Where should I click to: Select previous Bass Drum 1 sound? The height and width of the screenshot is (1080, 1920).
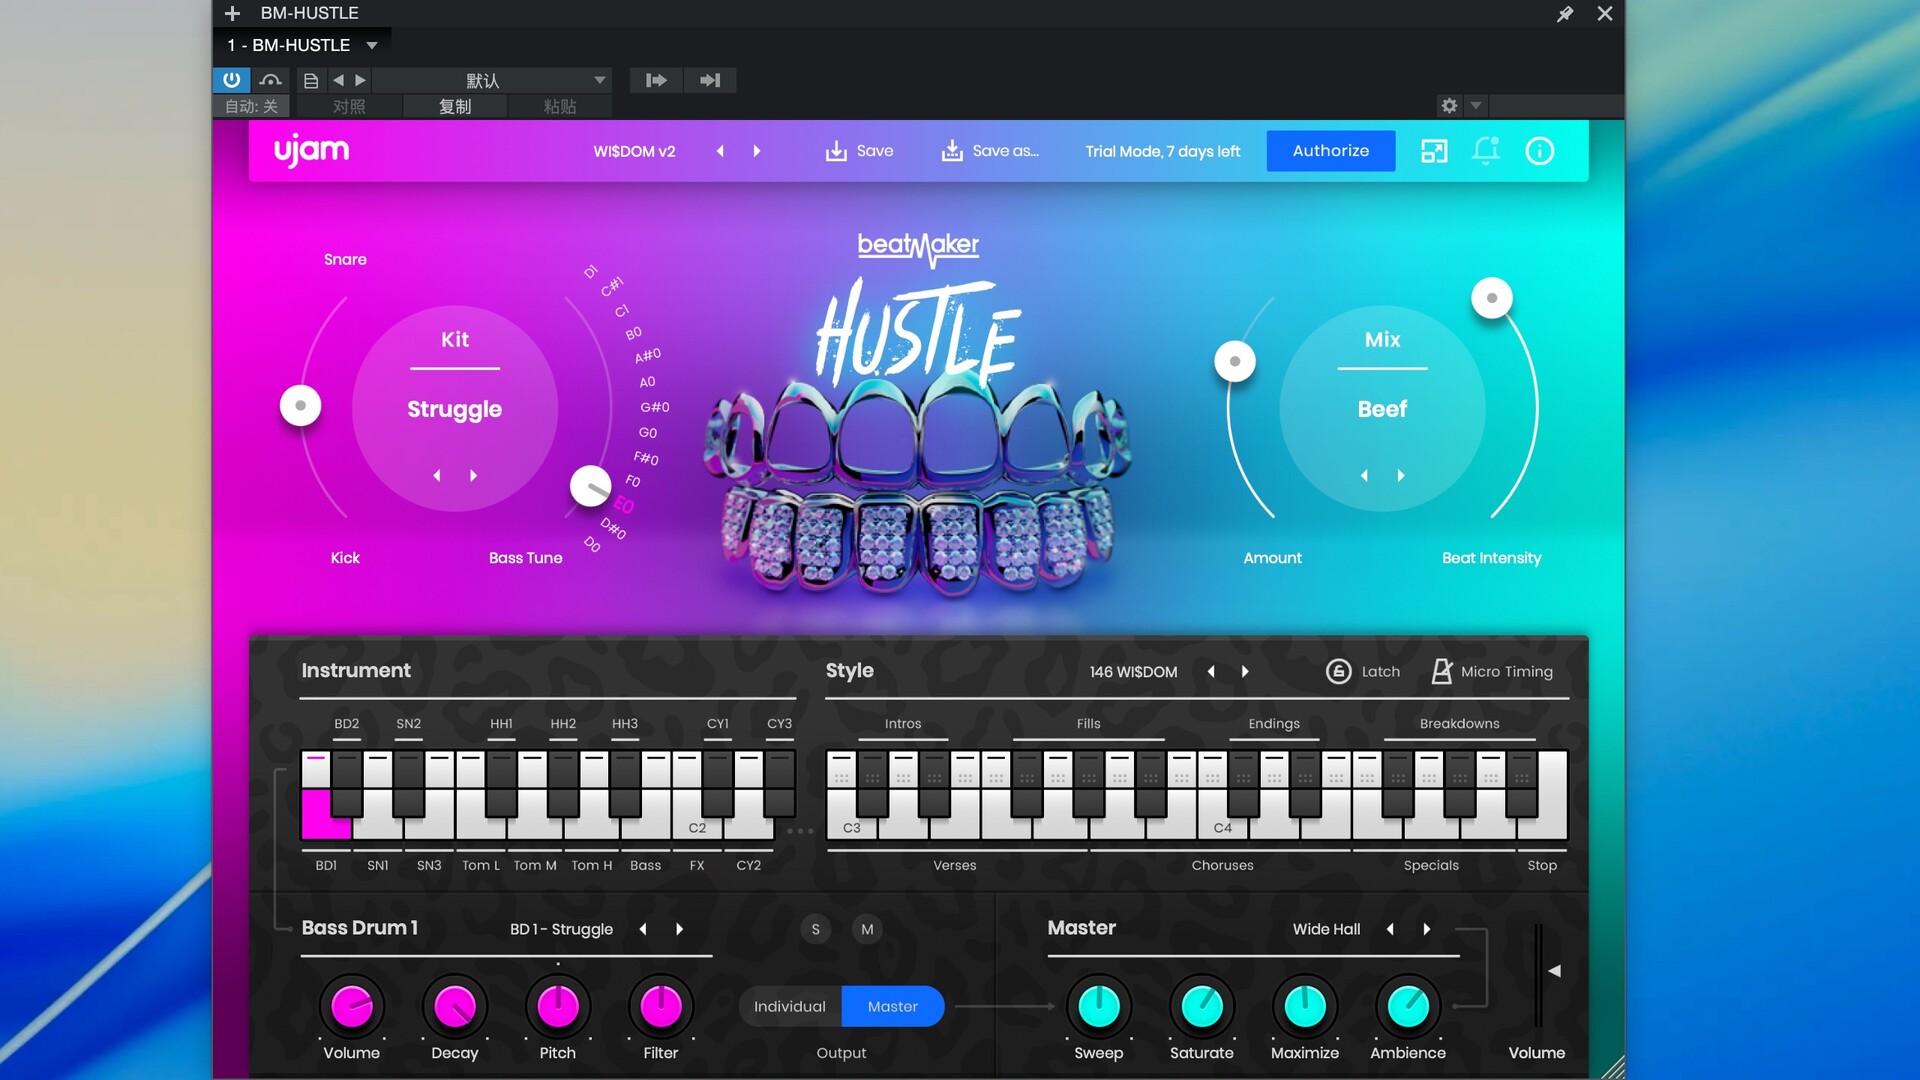643,929
